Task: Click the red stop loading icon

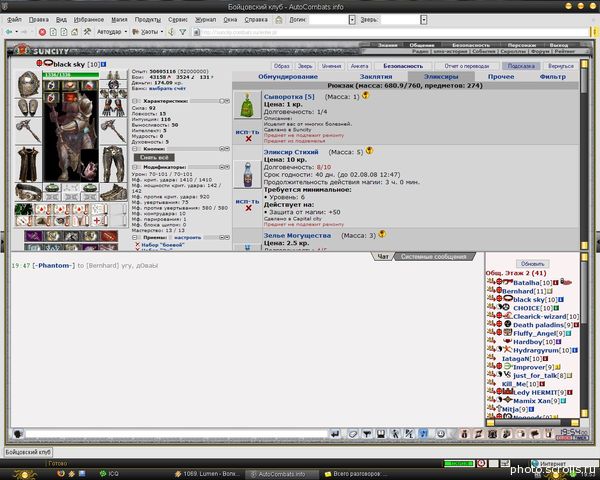Action: coord(42,32)
